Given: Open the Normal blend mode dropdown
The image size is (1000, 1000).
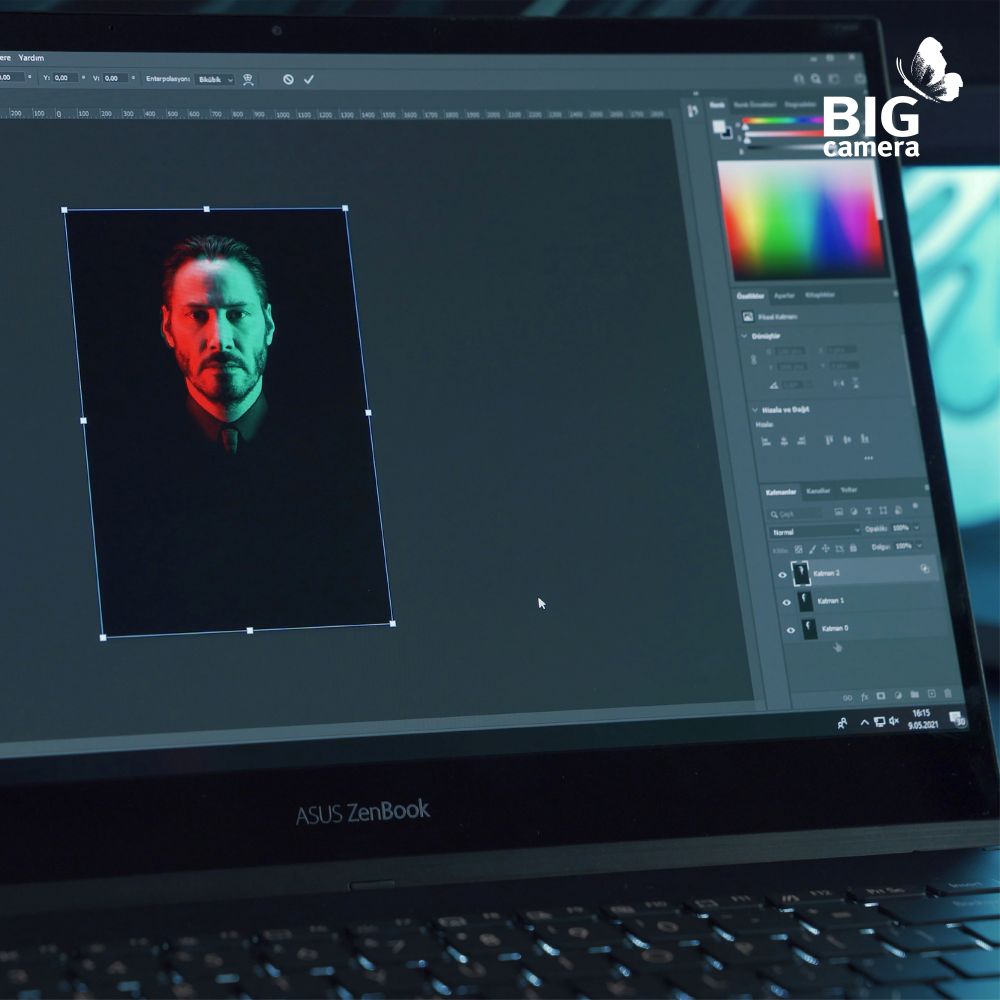Looking at the screenshot, I should coord(814,531).
